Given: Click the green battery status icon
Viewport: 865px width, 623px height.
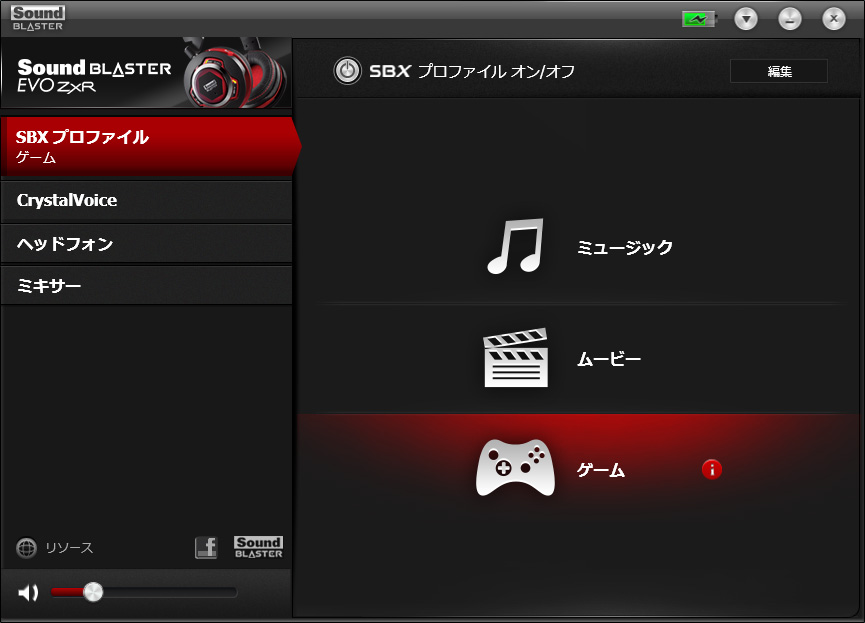Looking at the screenshot, I should tap(699, 19).
